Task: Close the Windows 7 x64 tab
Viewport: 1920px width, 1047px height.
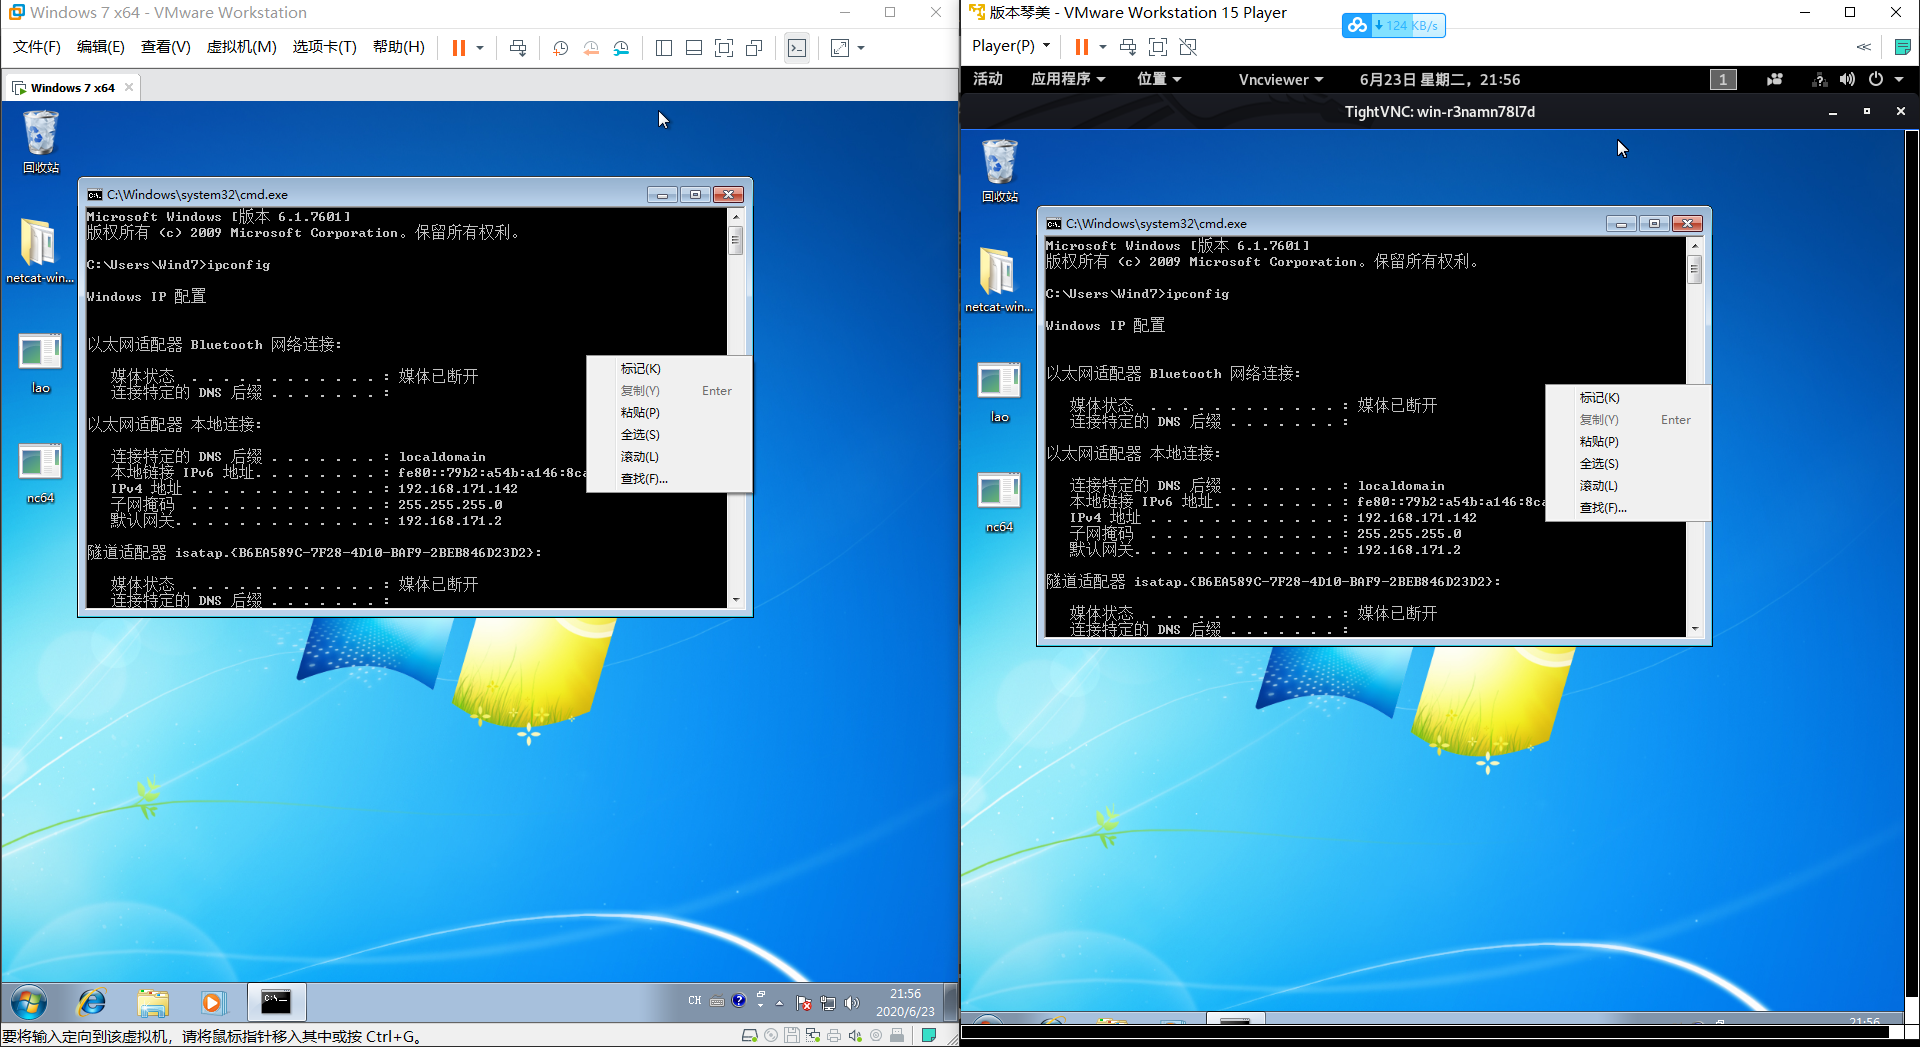Action: pyautogui.click(x=129, y=88)
